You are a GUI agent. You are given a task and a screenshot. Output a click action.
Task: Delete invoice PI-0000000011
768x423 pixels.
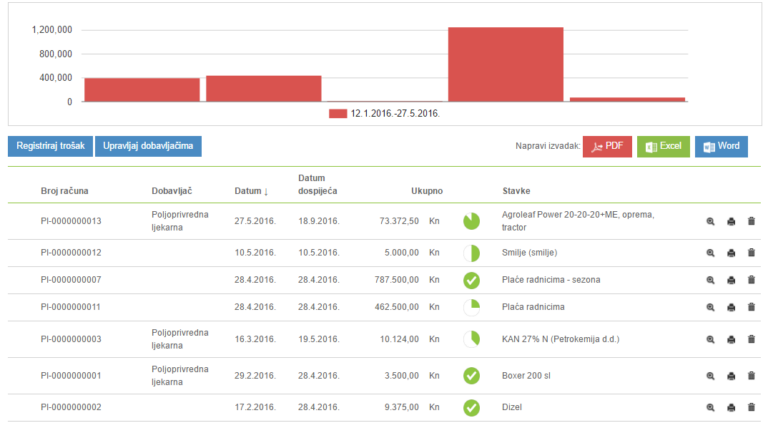coord(751,307)
